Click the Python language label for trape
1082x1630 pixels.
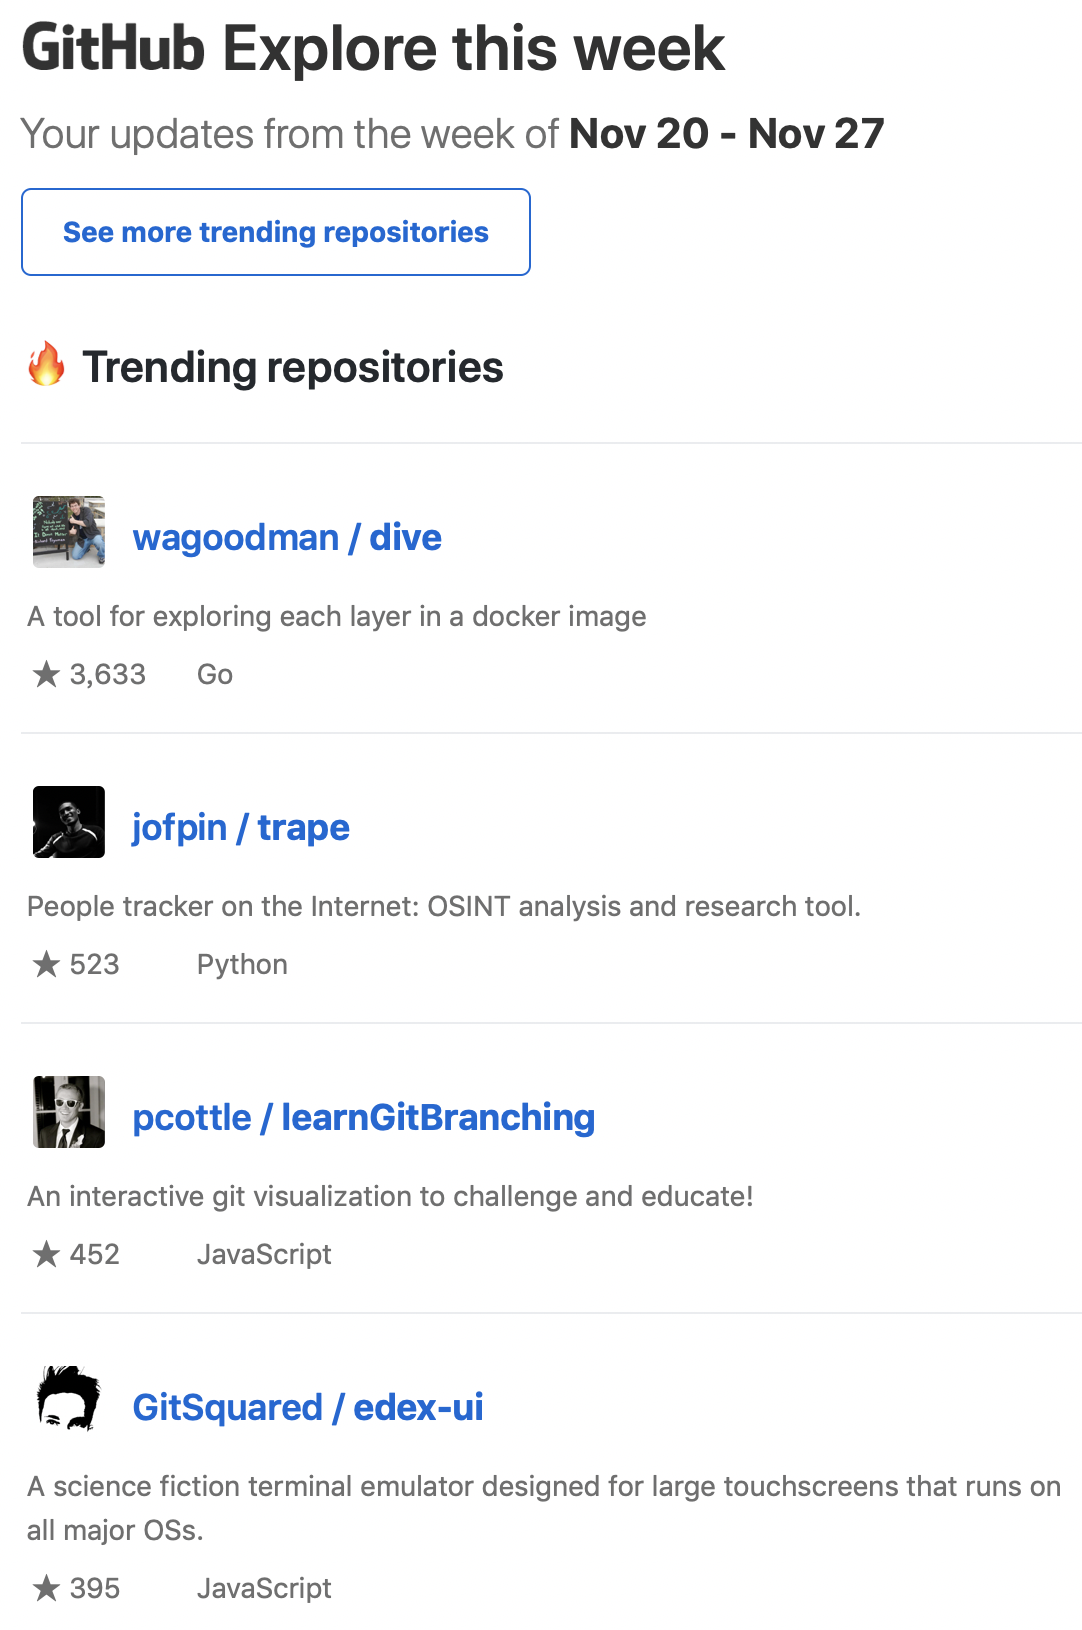242,965
